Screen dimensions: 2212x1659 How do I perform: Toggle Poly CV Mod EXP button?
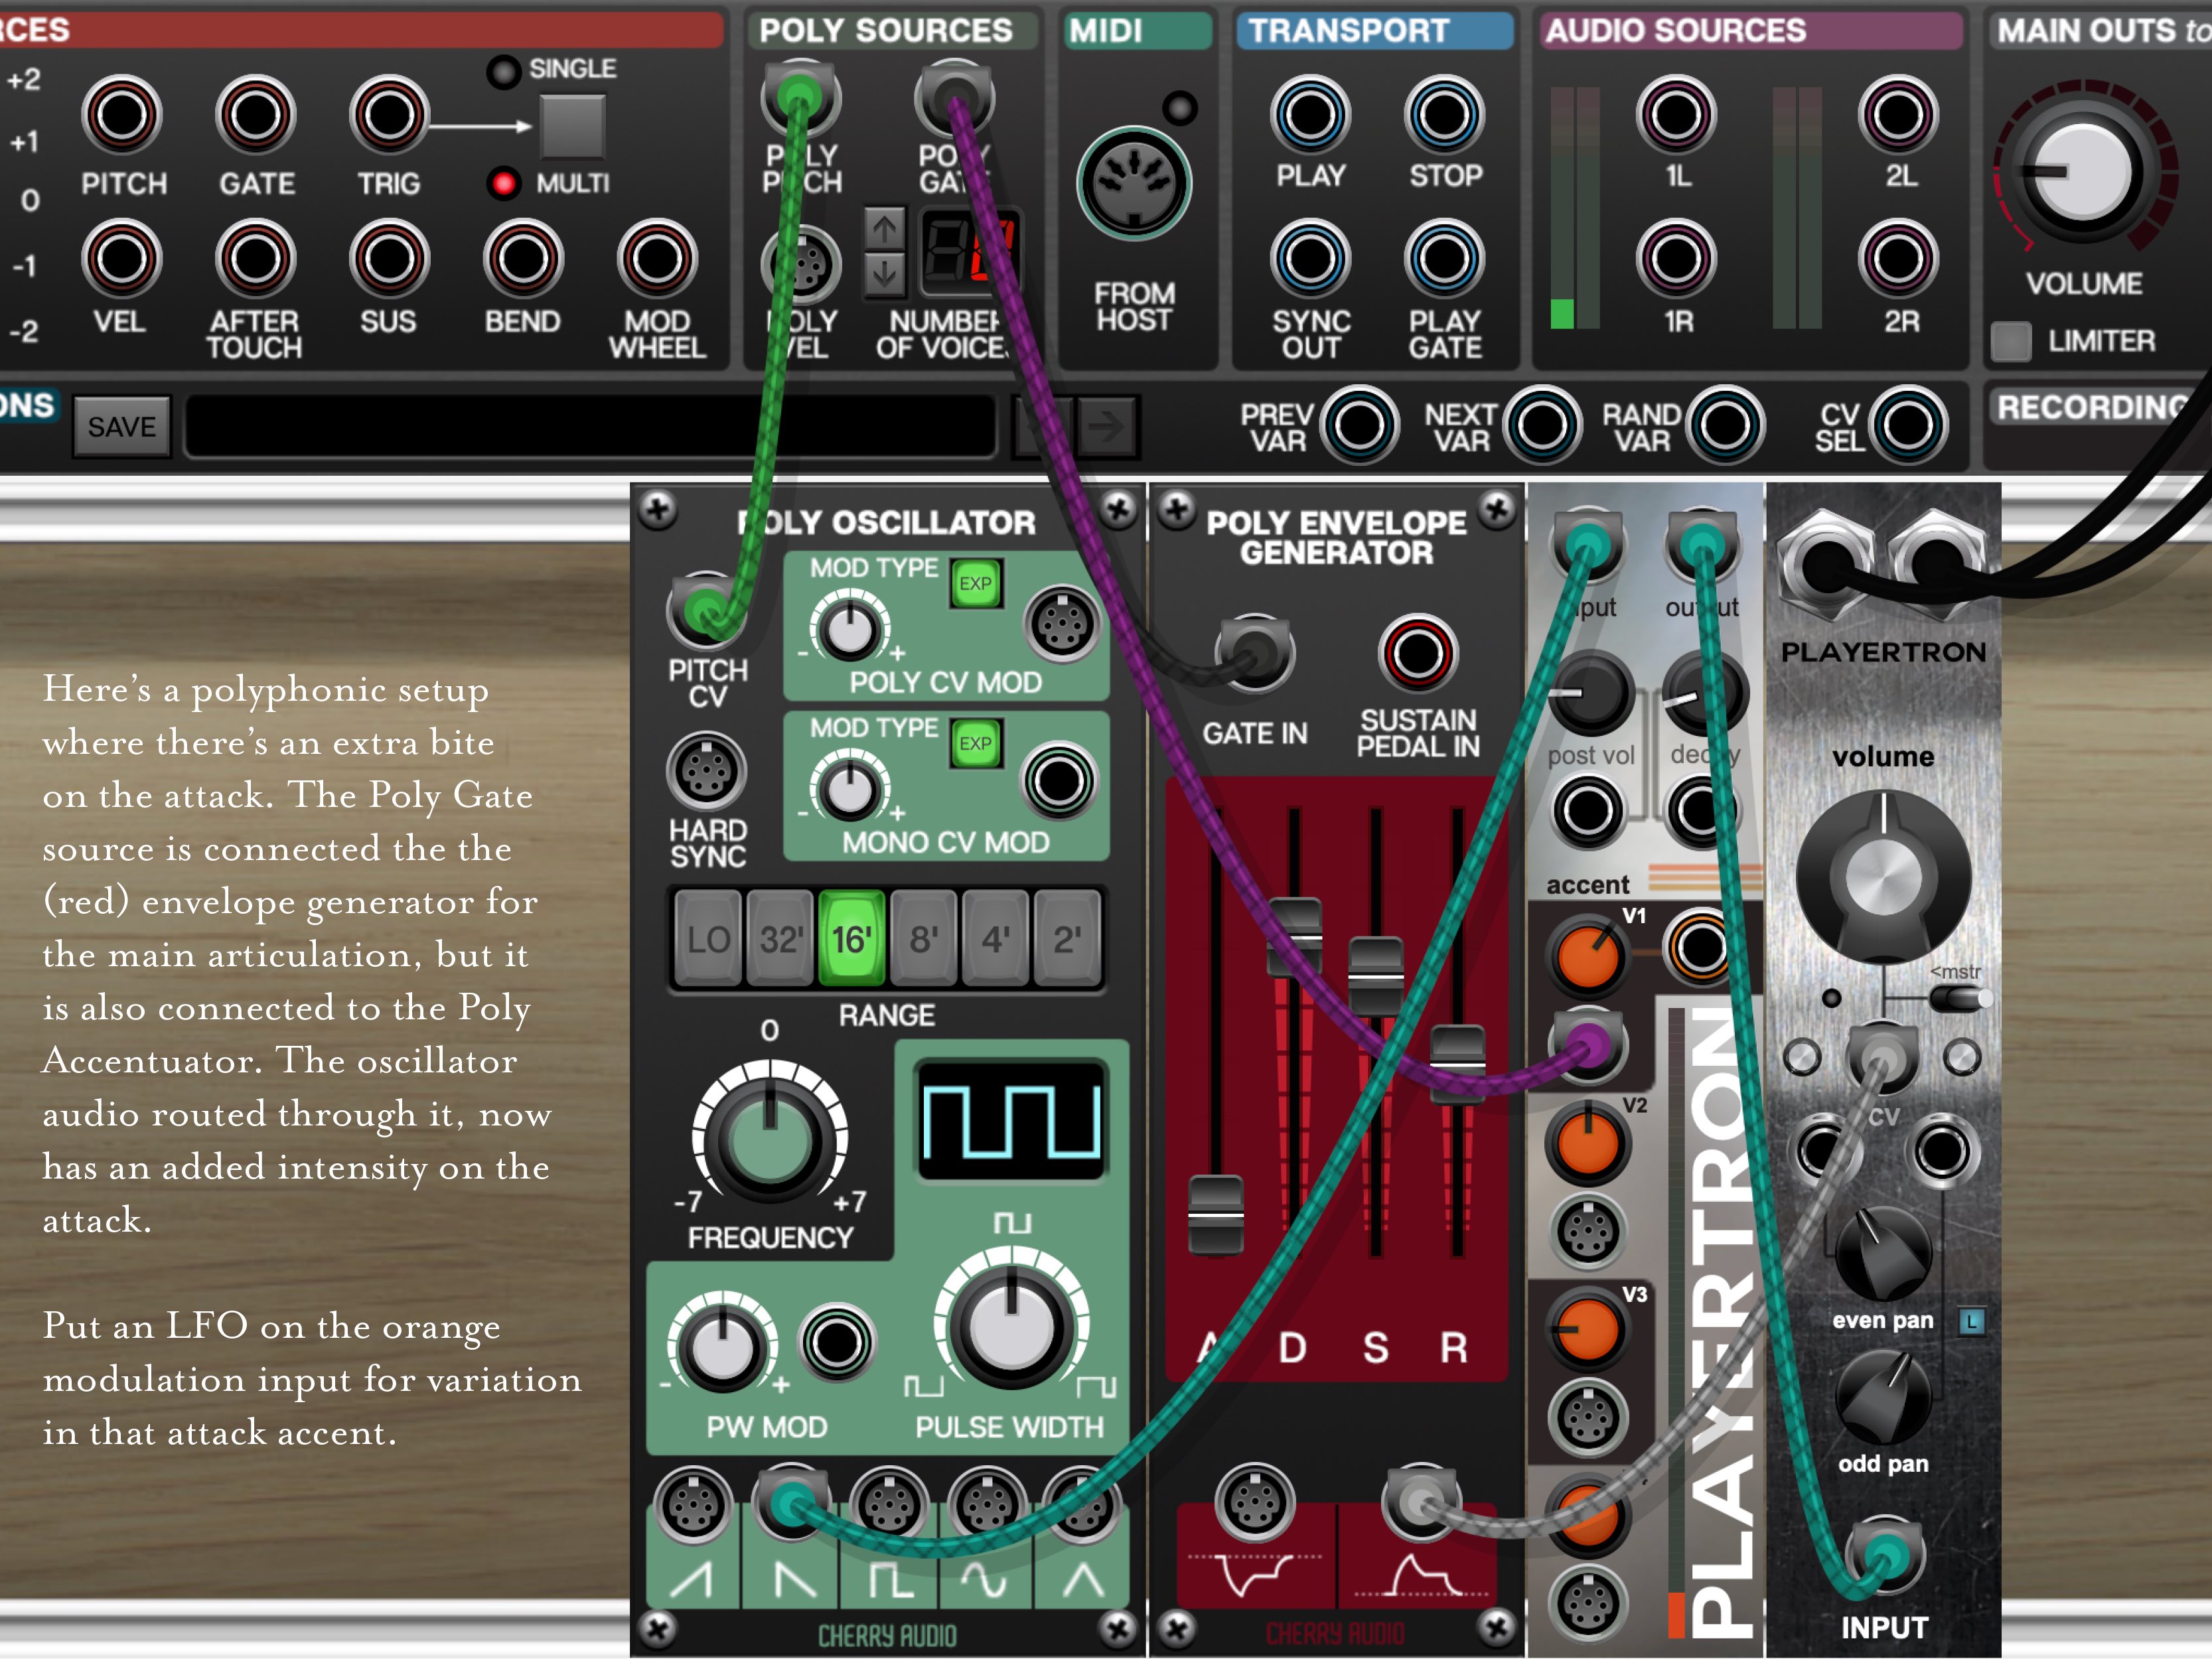(975, 583)
